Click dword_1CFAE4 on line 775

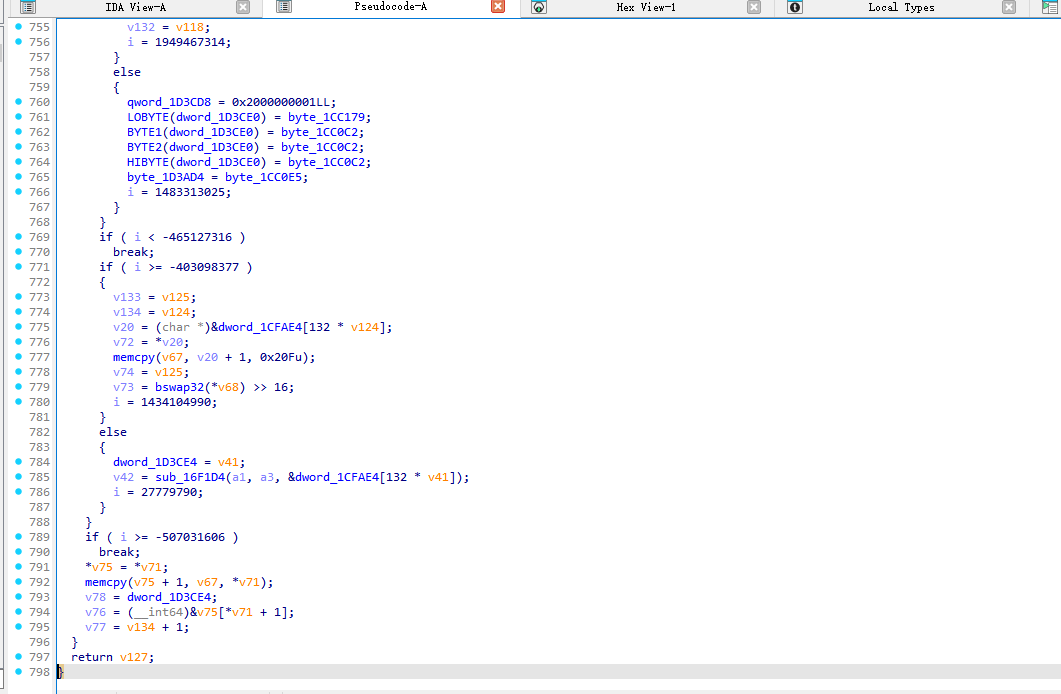[x=259, y=327]
